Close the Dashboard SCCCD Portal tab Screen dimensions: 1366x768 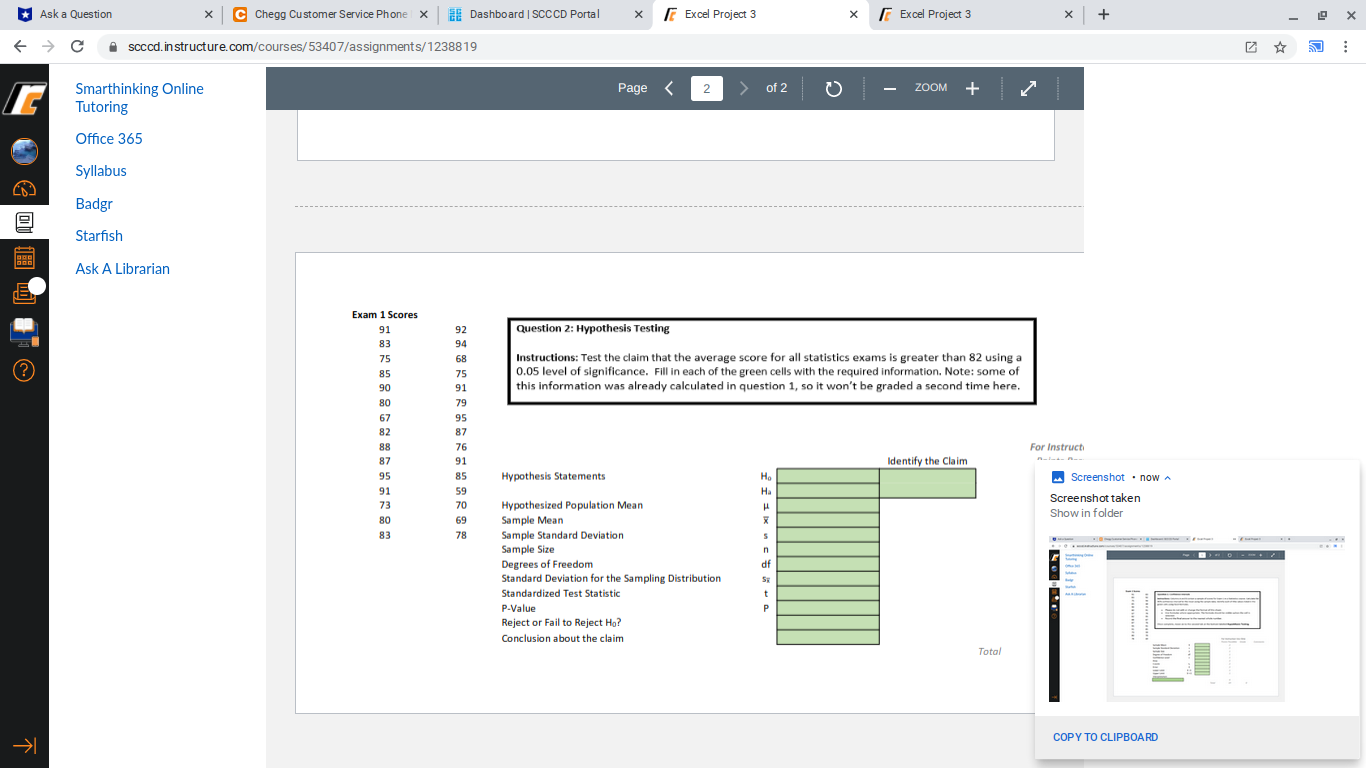[638, 15]
